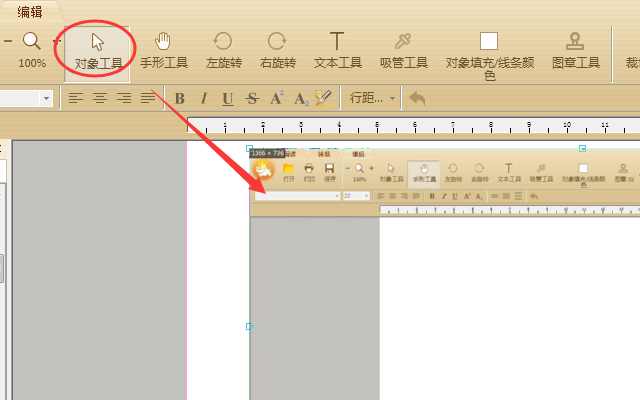Select the 对象工具 arrow tool

click(98, 52)
